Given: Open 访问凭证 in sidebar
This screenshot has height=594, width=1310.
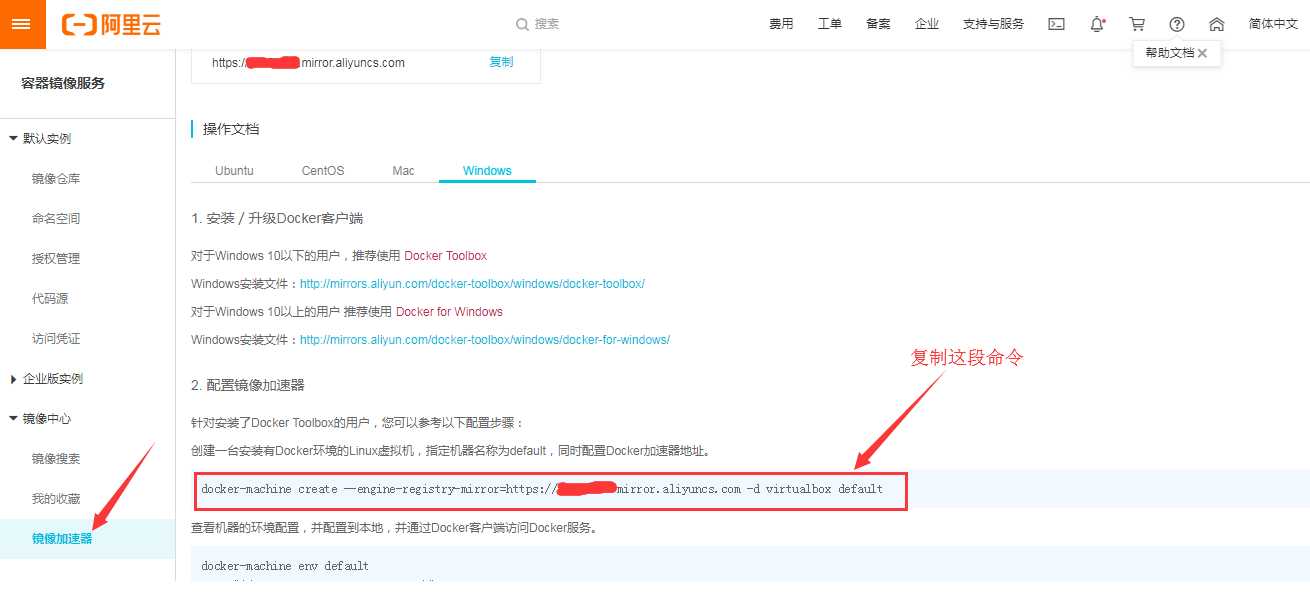Looking at the screenshot, I should click(x=56, y=338).
